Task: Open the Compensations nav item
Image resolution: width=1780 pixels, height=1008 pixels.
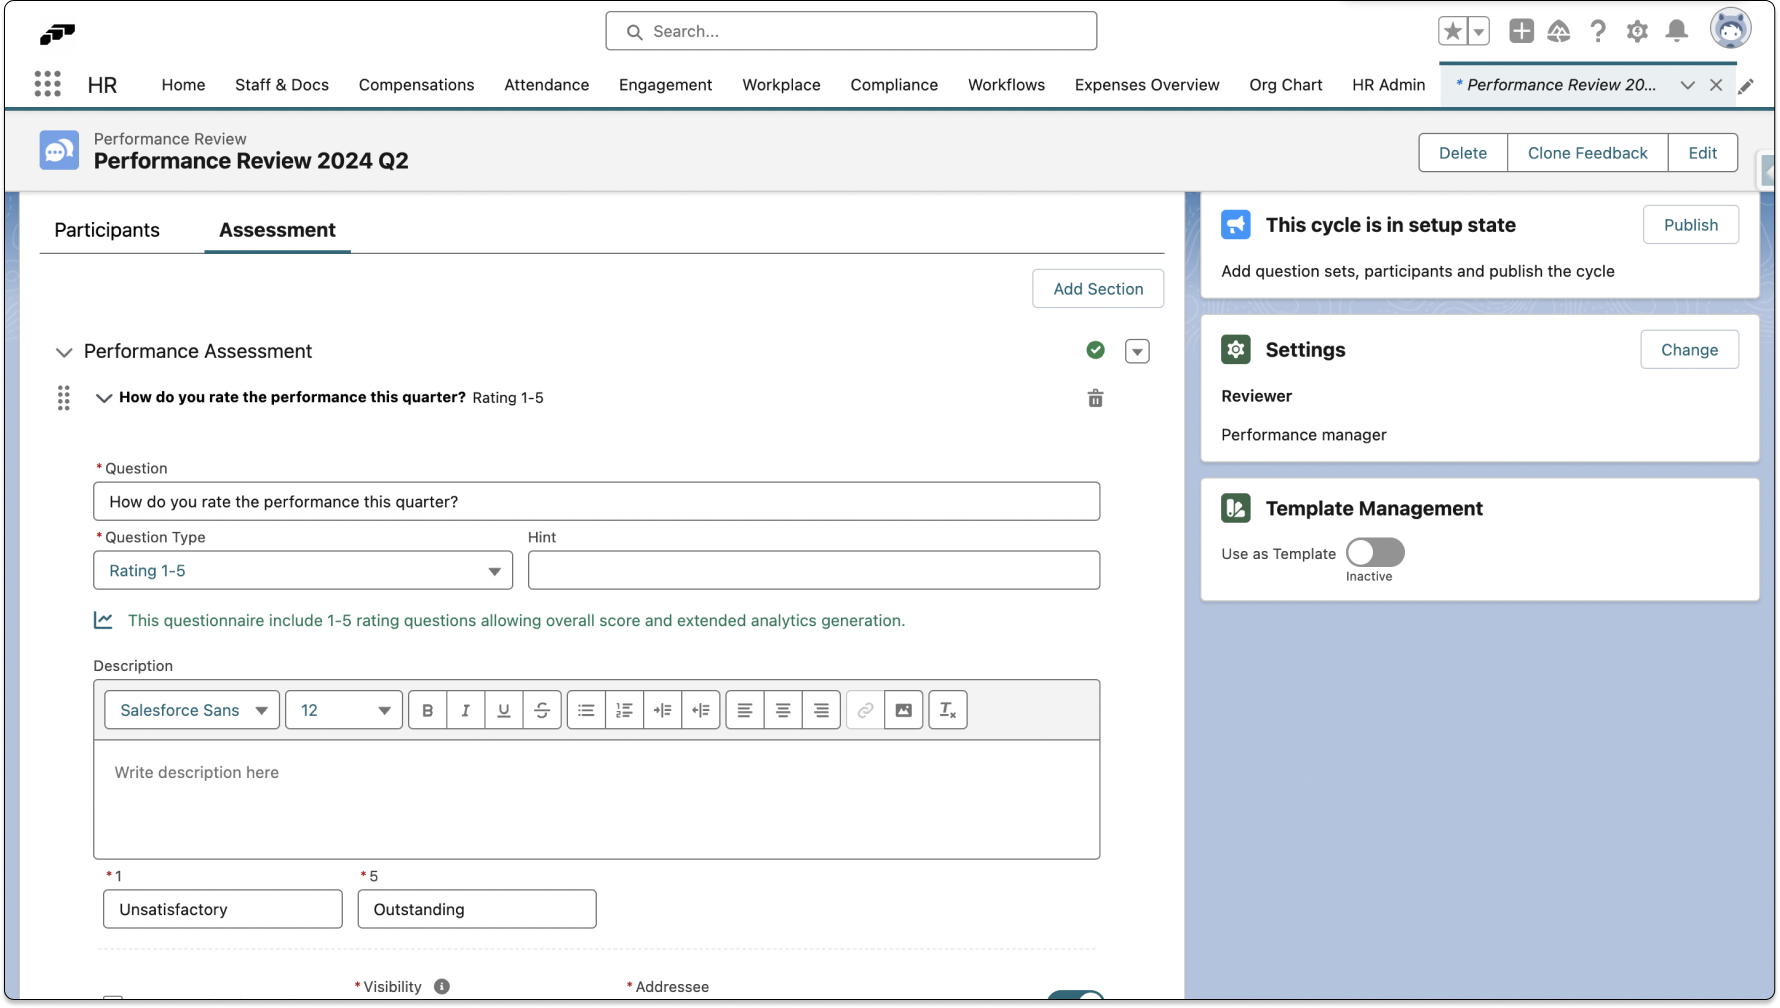Action: point(416,85)
